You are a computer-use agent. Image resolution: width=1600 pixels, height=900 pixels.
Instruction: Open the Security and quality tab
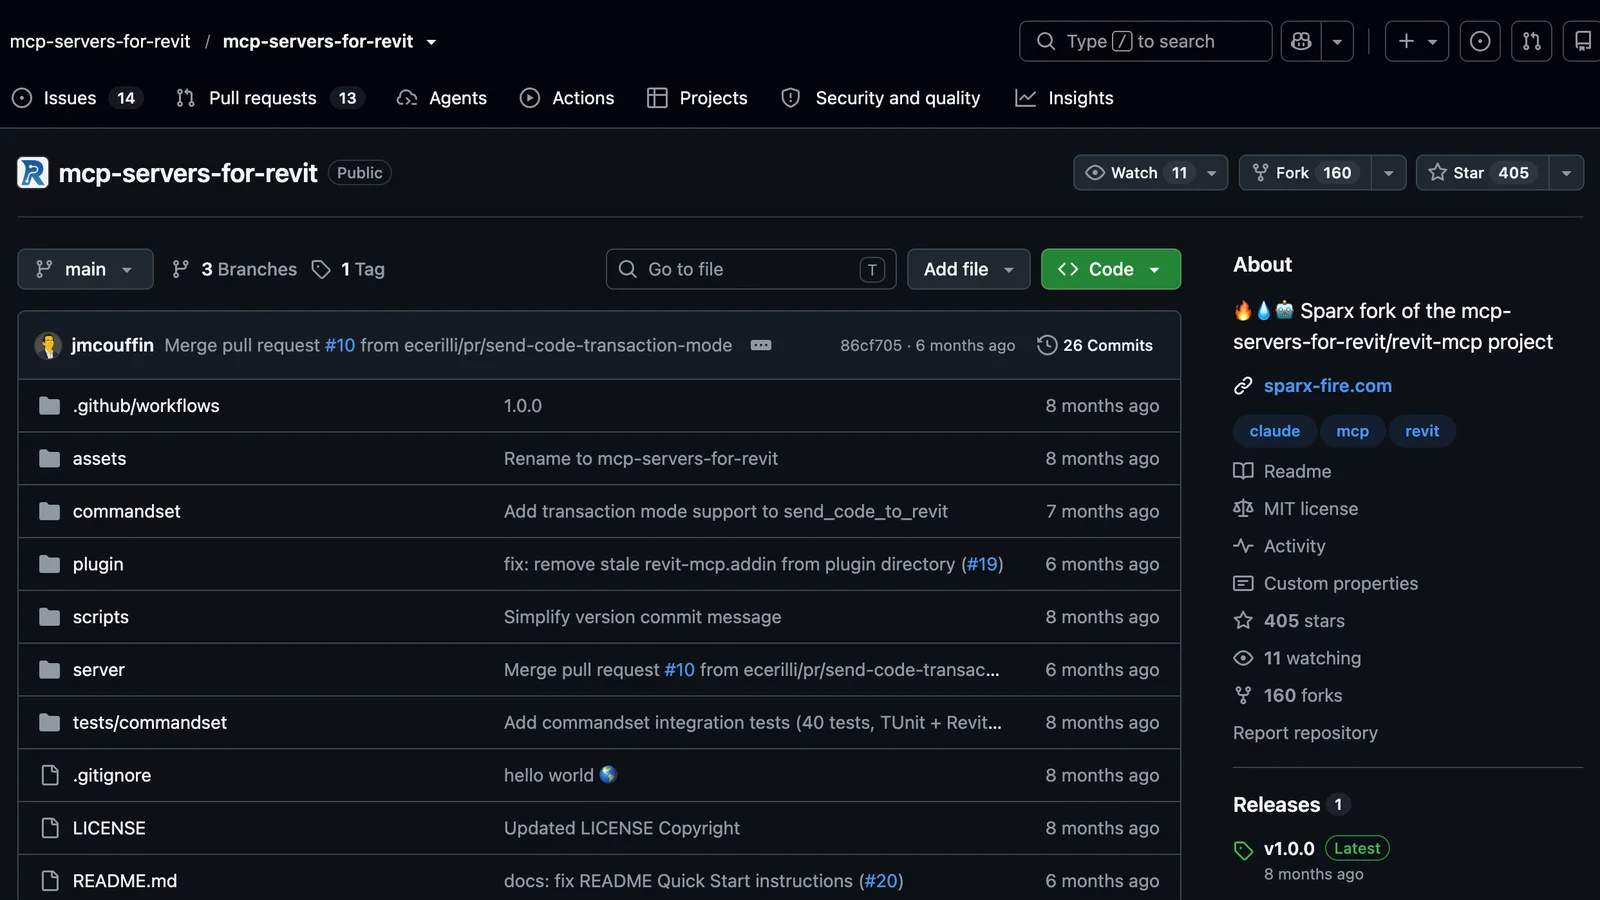pos(880,98)
